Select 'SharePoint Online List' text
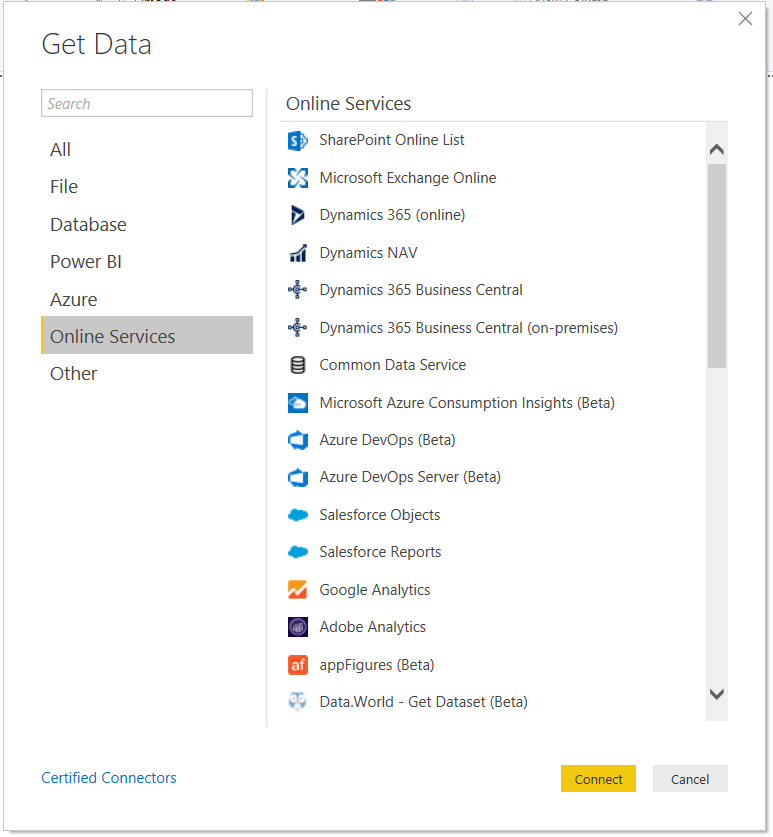This screenshot has height=837, width=773. pyautogui.click(x=392, y=140)
